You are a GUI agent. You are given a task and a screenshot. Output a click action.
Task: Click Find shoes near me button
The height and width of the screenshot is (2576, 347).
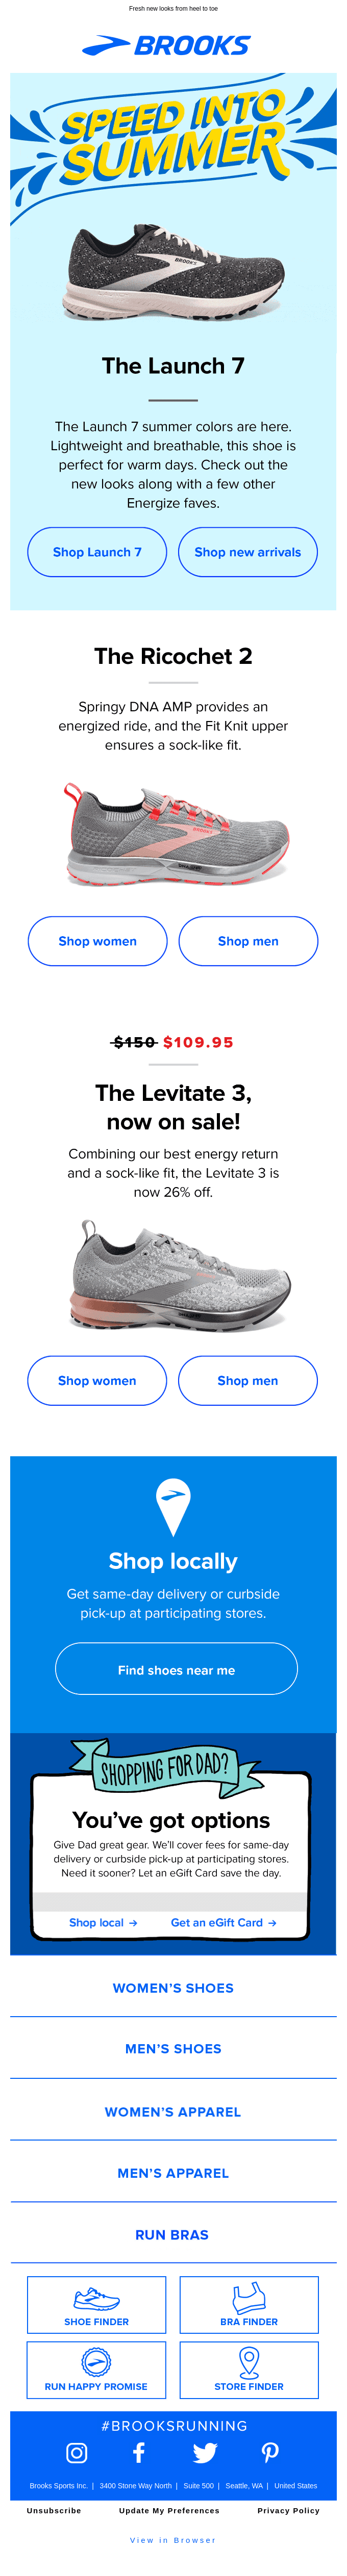(176, 1670)
